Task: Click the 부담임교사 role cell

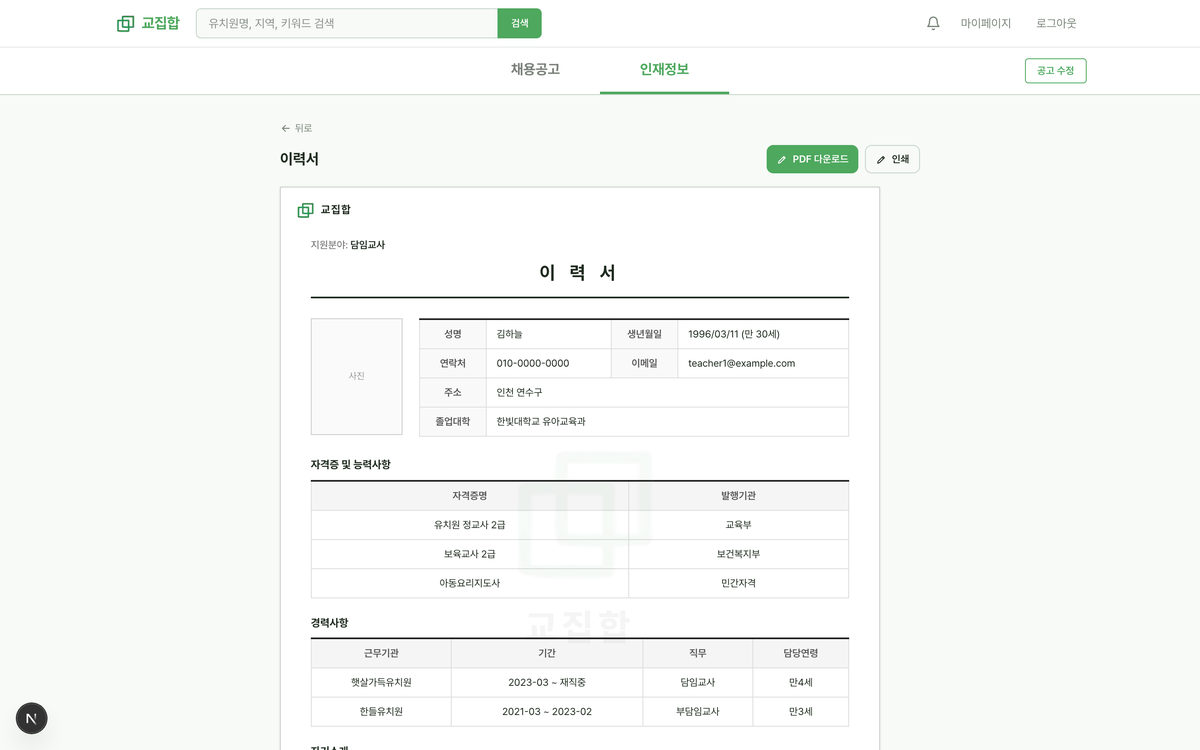Action: [x=698, y=712]
